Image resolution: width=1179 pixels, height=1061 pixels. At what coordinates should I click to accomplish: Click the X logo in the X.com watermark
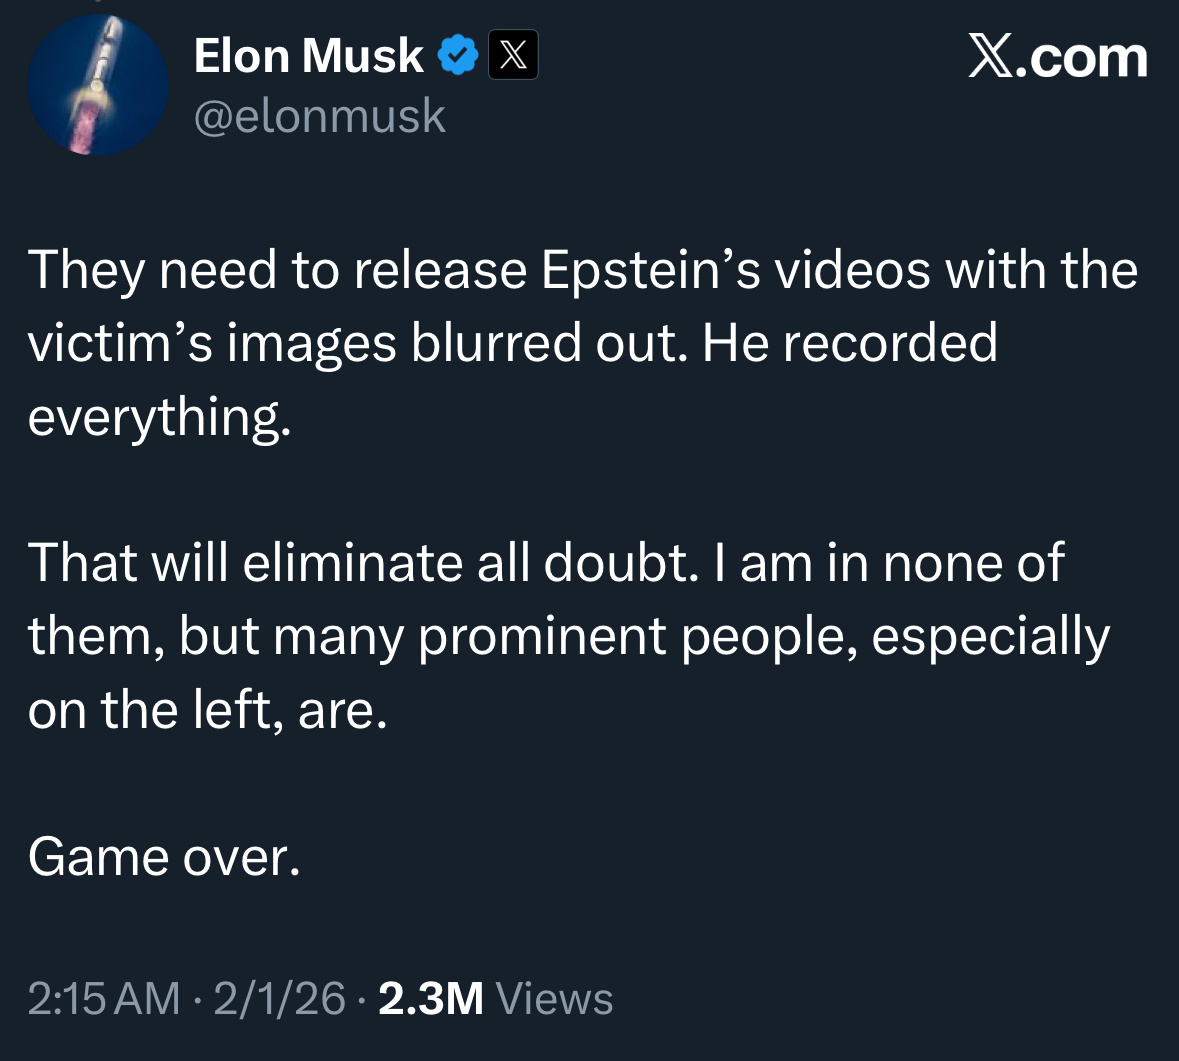[992, 57]
